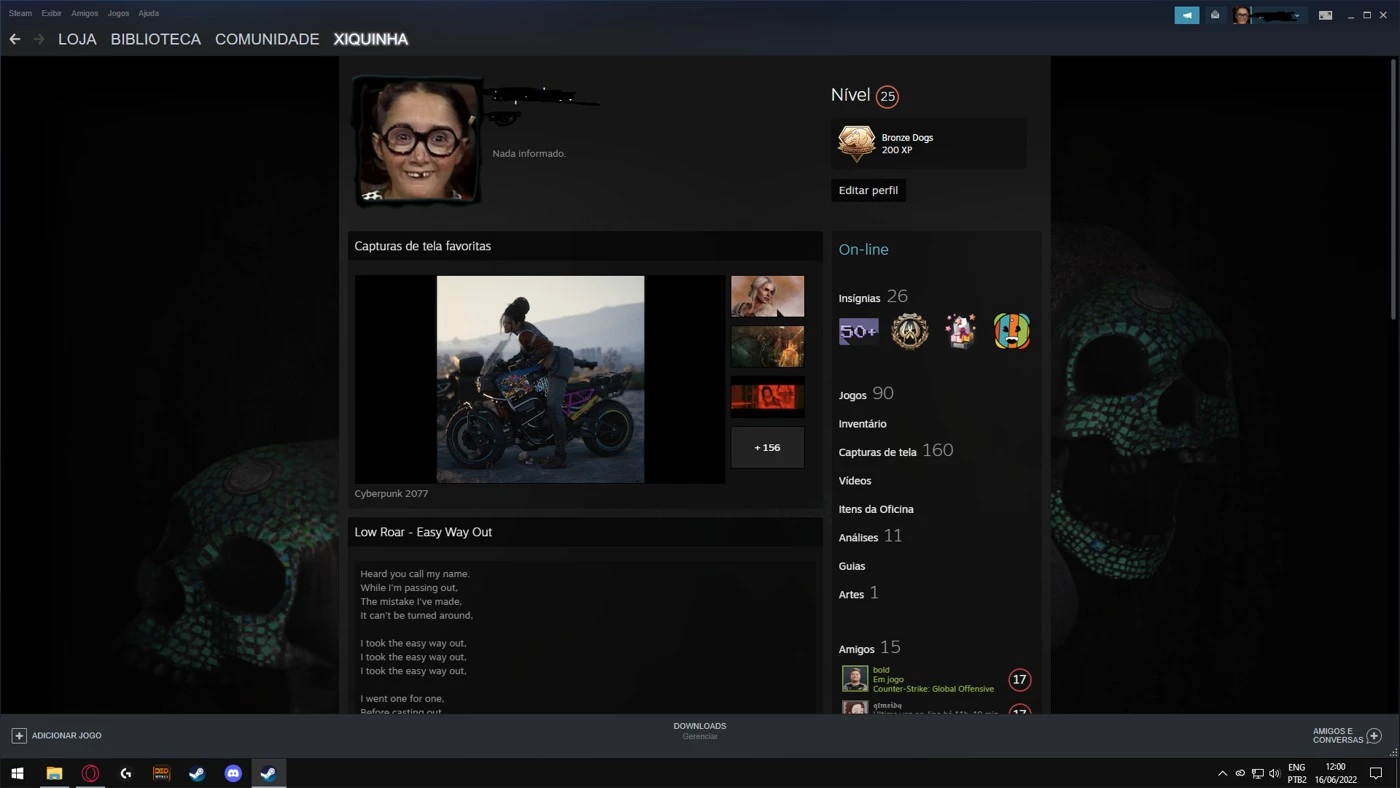This screenshot has width=1400, height=788.
Task: Select the XIQUINHA profile tab
Action: [371, 39]
